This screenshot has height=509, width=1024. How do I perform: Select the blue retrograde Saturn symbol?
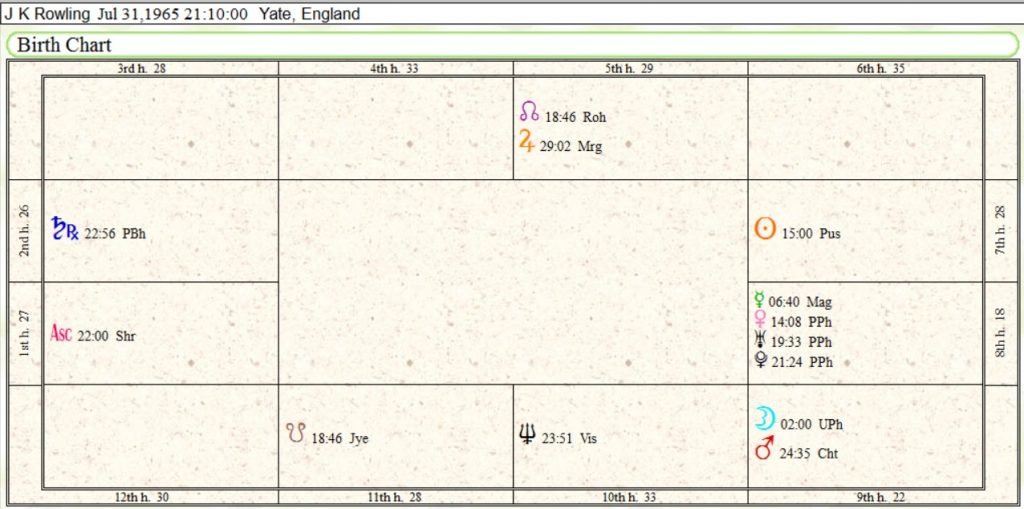click(x=65, y=229)
